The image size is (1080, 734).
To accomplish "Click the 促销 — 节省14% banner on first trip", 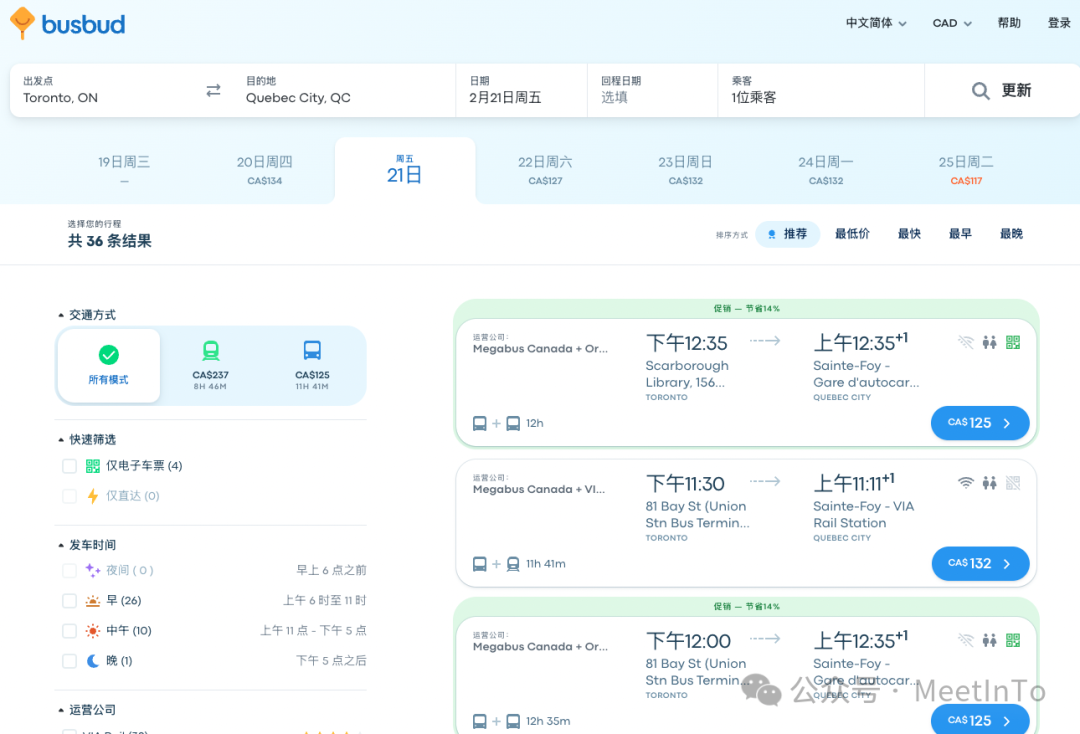I will point(747,308).
